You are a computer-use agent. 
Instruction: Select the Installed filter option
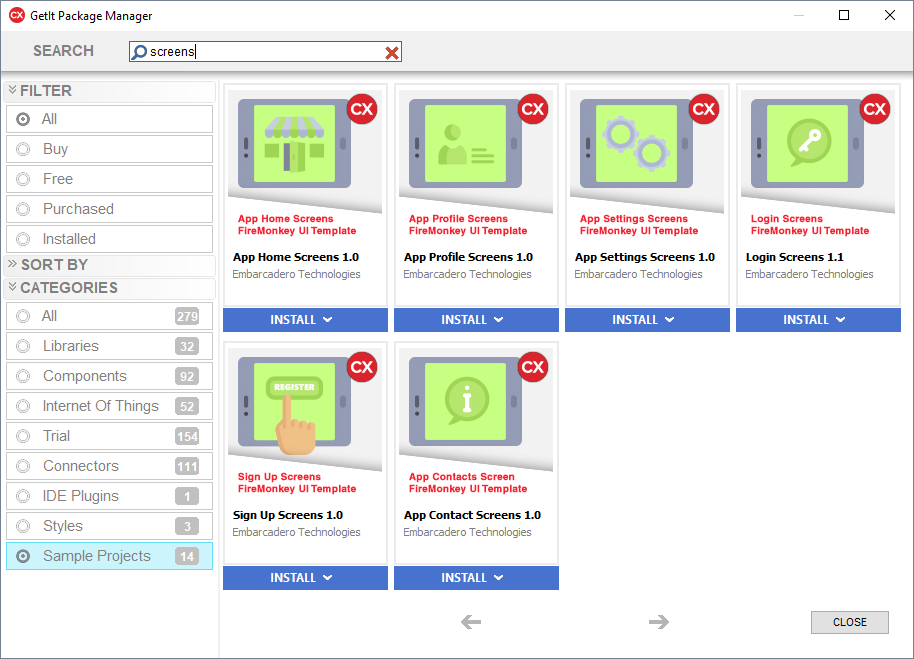point(110,239)
